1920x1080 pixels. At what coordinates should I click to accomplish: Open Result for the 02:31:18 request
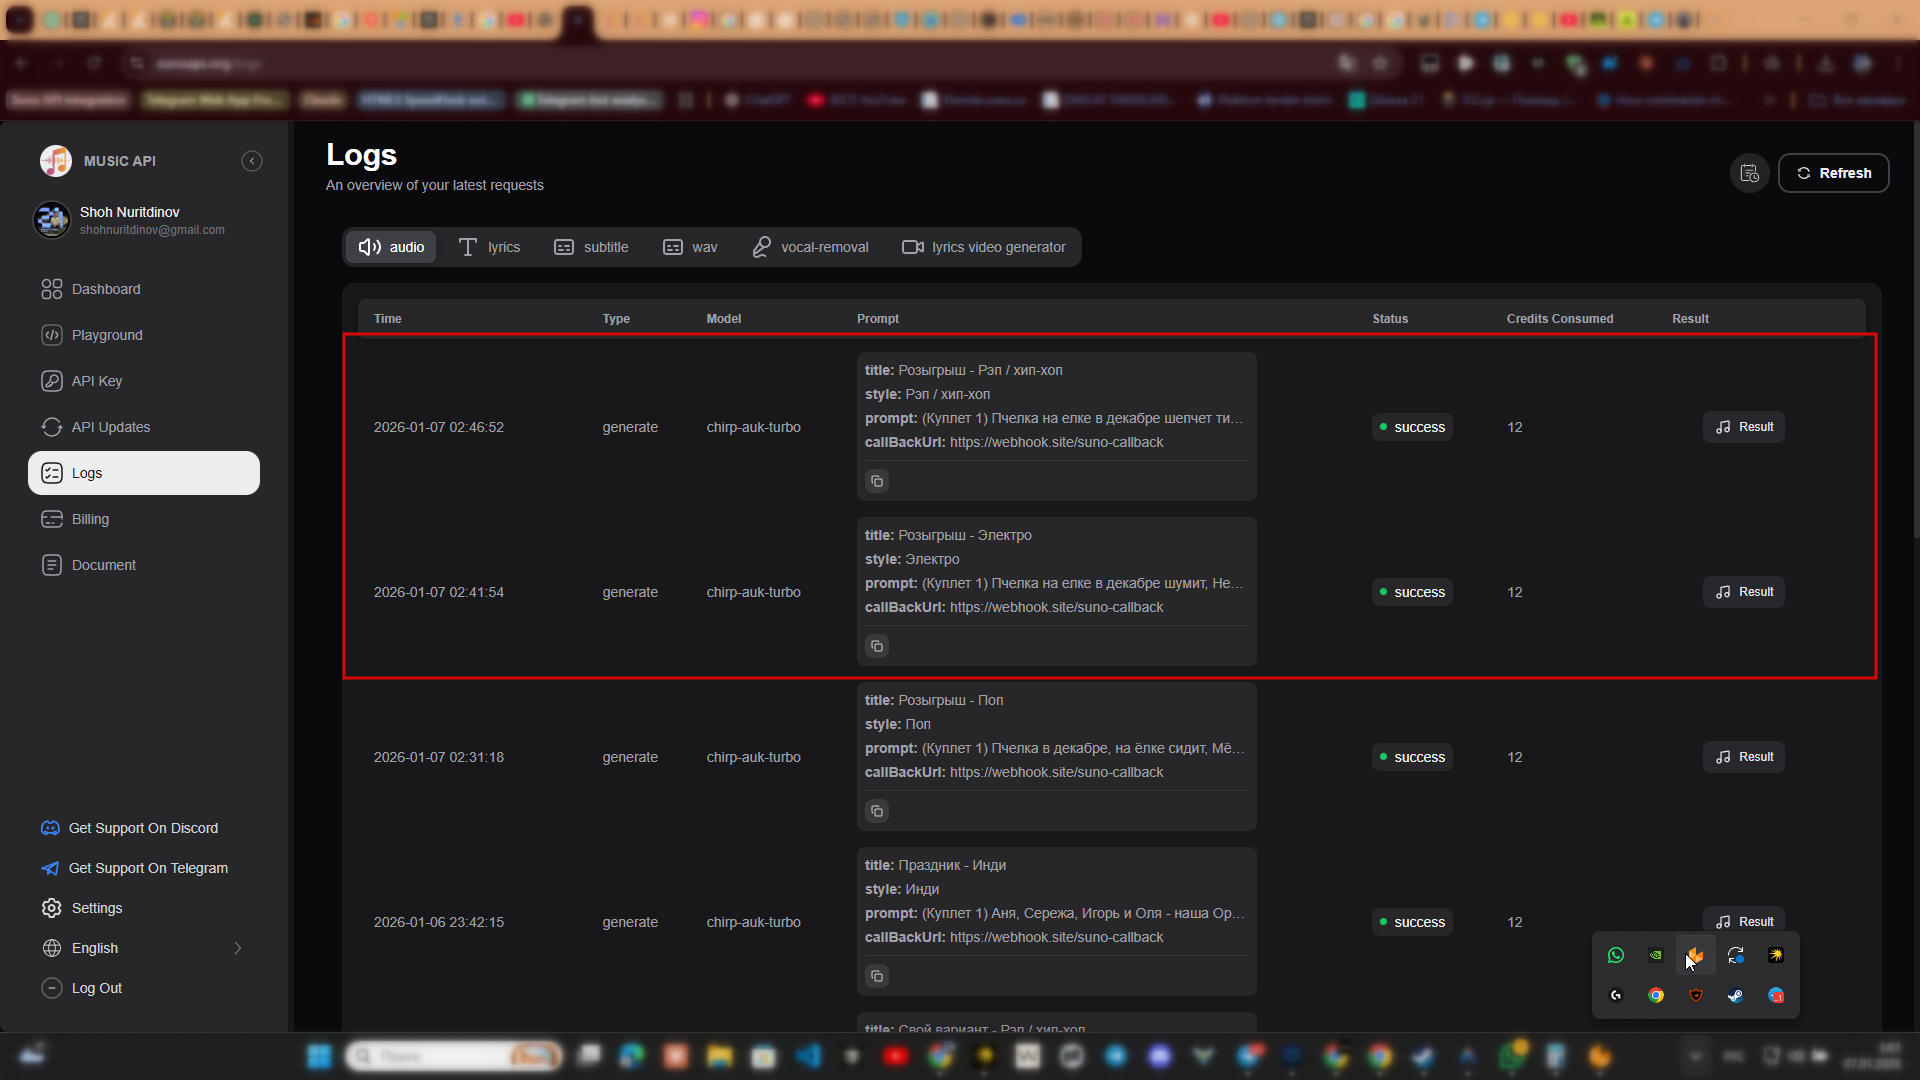pyautogui.click(x=1744, y=757)
